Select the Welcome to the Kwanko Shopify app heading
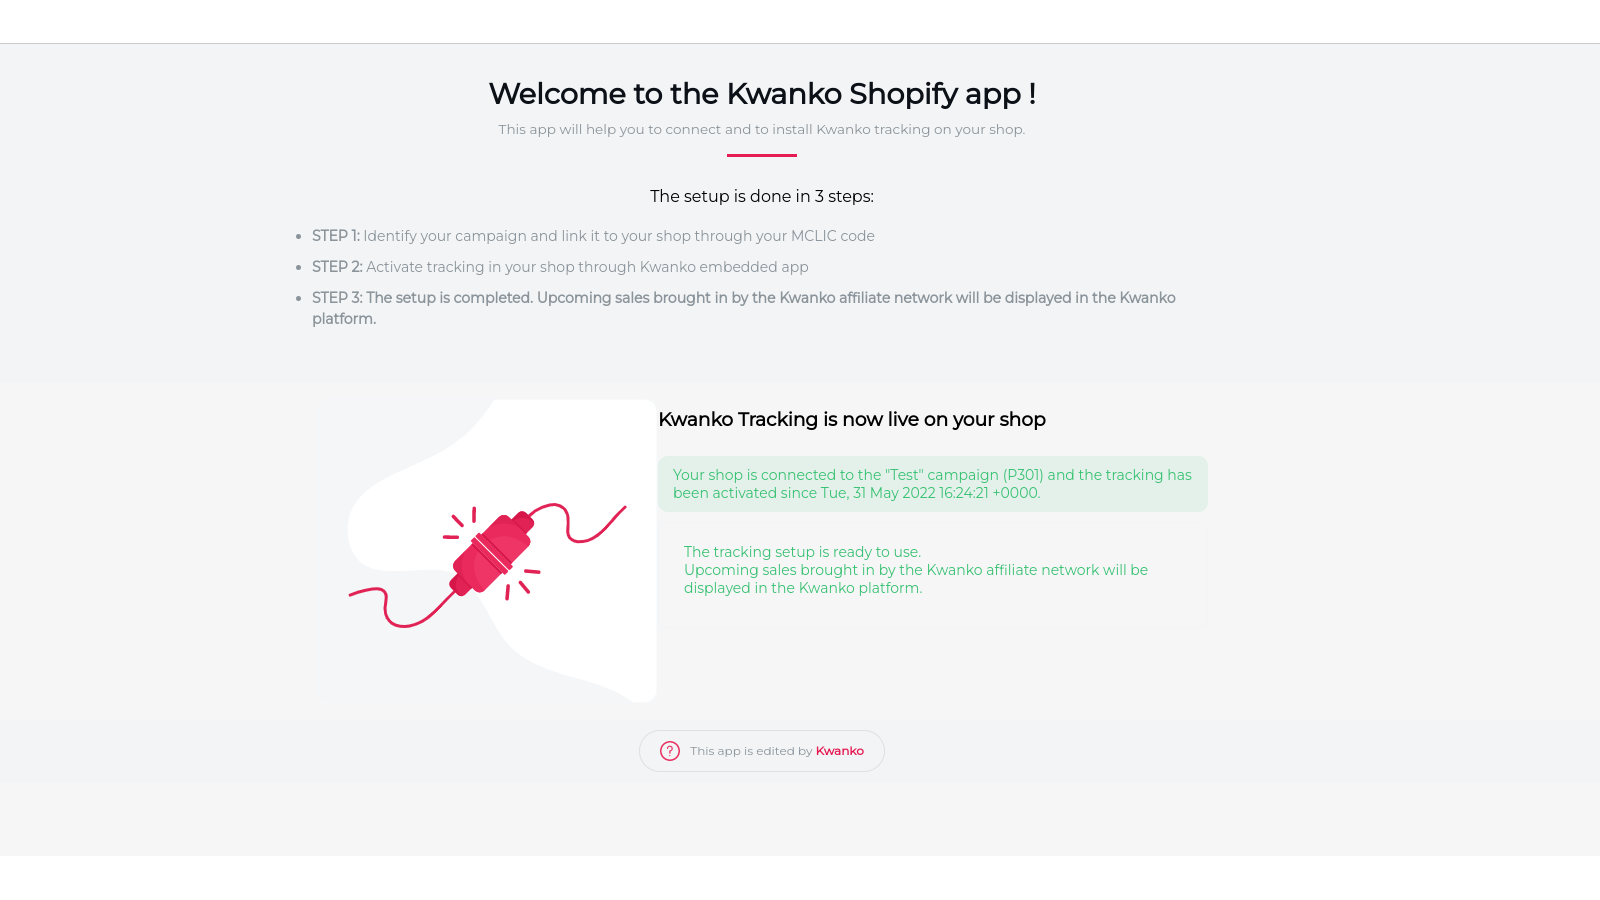The image size is (1600, 900). point(762,94)
